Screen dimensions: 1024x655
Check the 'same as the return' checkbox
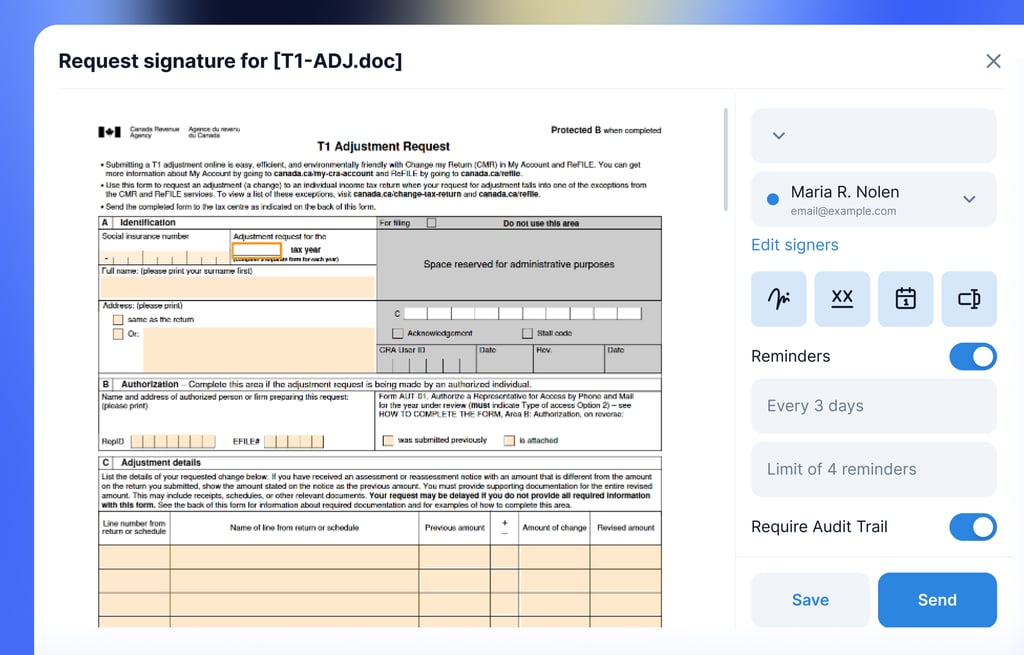pos(118,320)
